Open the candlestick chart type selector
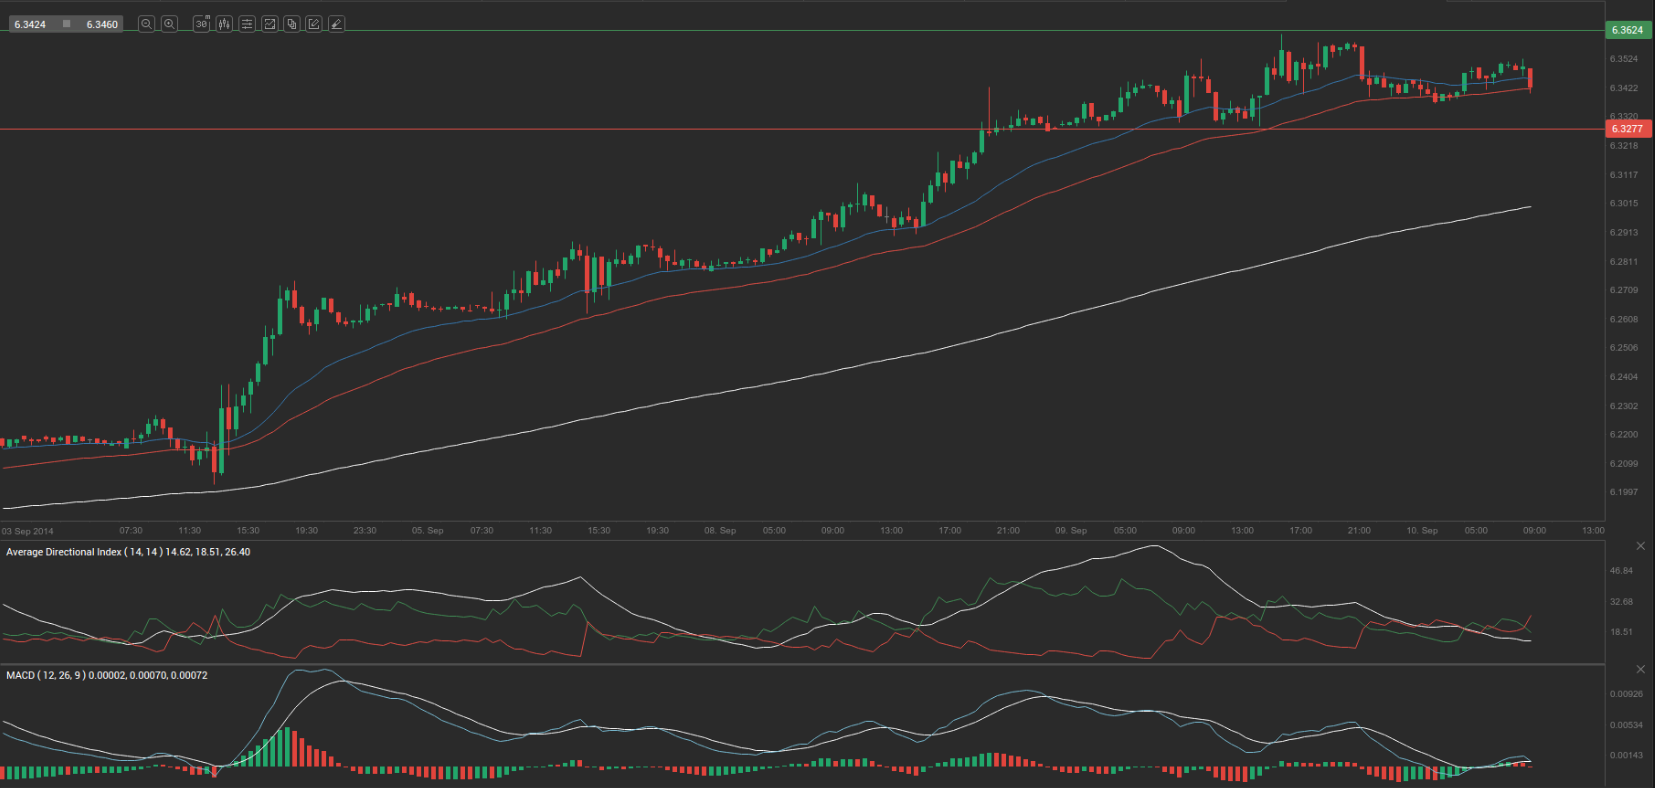Image resolution: width=1655 pixels, height=788 pixels. coord(224,24)
